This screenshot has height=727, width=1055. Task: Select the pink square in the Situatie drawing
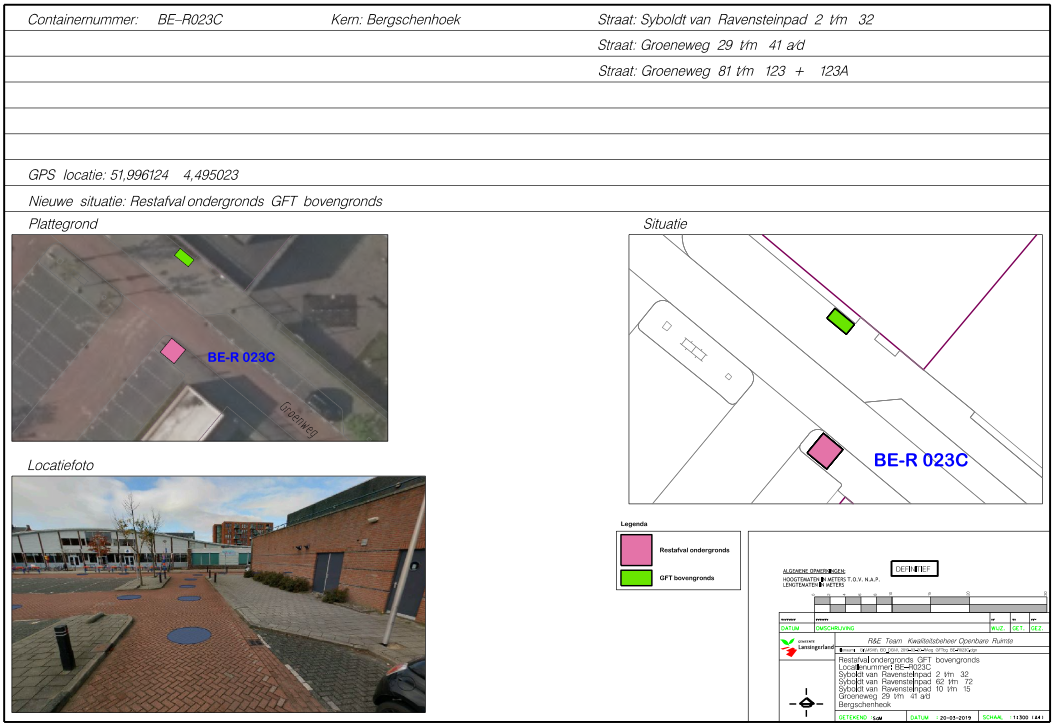click(824, 451)
